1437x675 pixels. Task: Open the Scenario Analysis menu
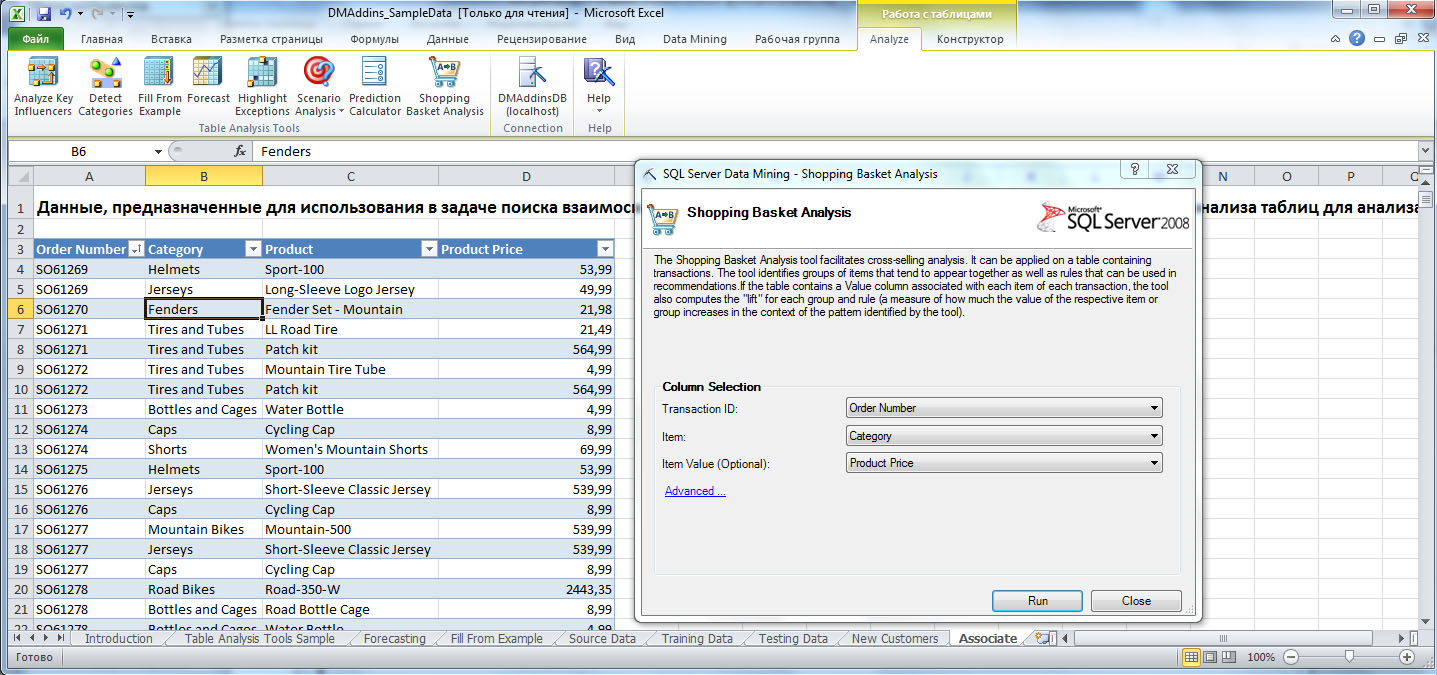pyautogui.click(x=319, y=87)
